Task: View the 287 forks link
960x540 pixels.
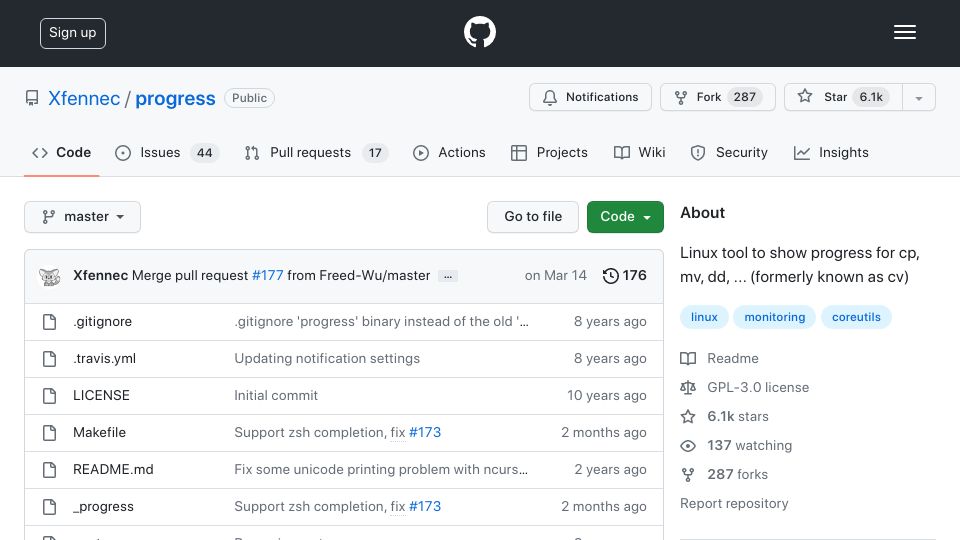Action: pos(737,474)
